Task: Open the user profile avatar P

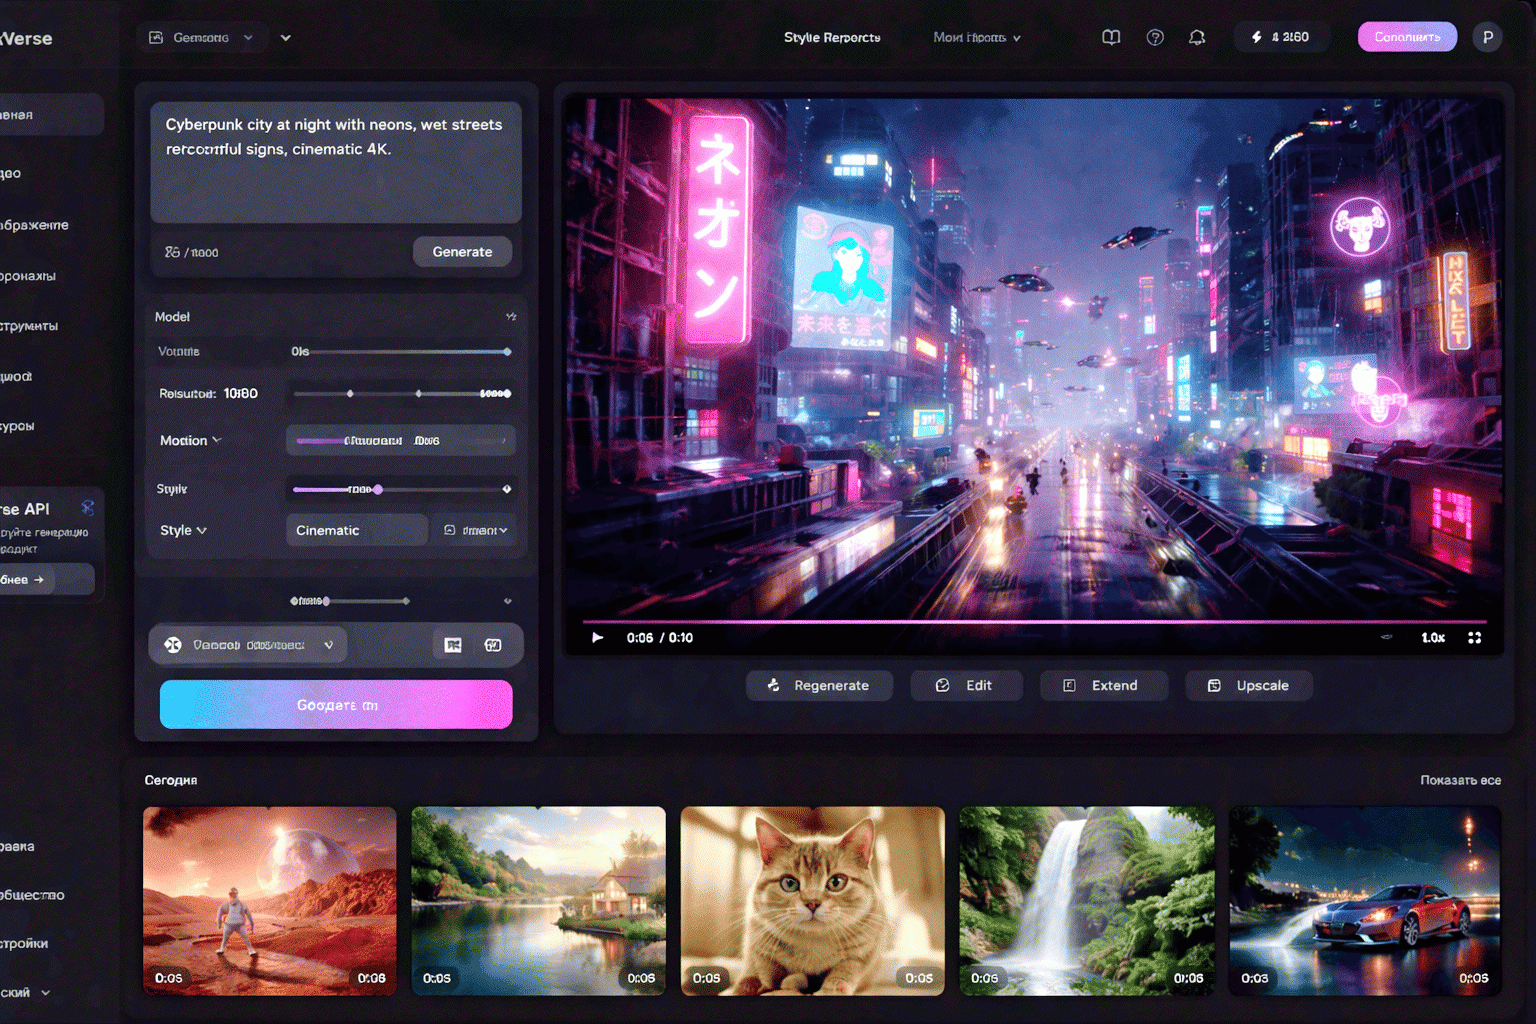Action: point(1487,37)
